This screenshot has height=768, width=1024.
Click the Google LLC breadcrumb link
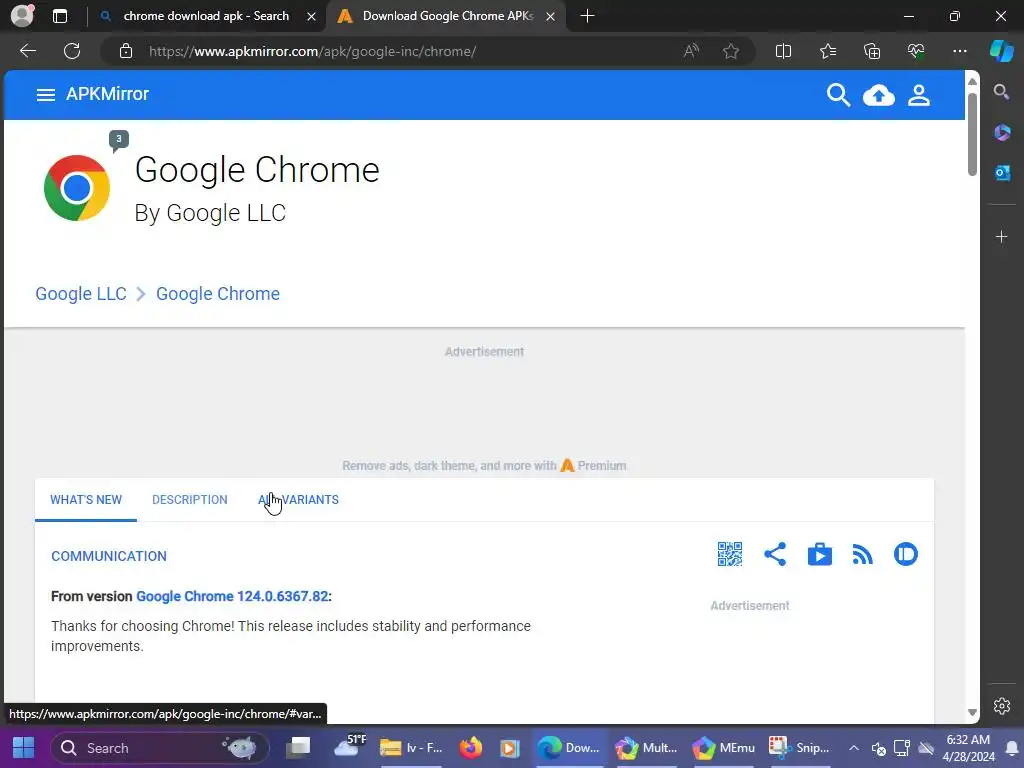pos(81,294)
